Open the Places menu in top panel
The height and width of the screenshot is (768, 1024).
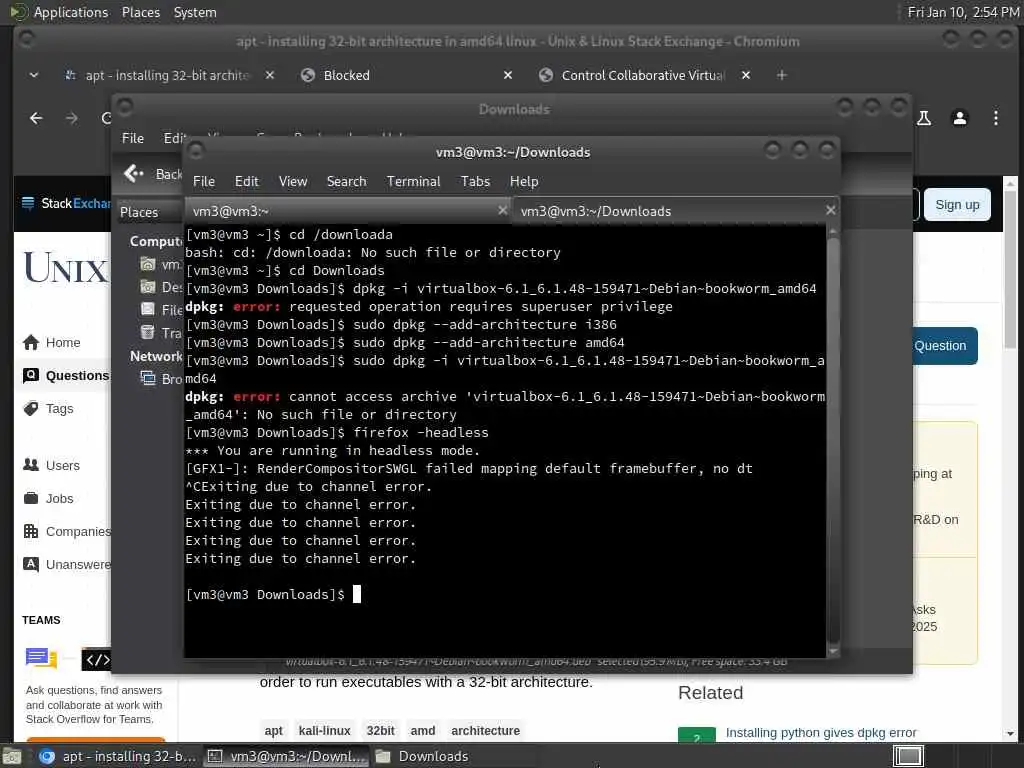[x=140, y=12]
